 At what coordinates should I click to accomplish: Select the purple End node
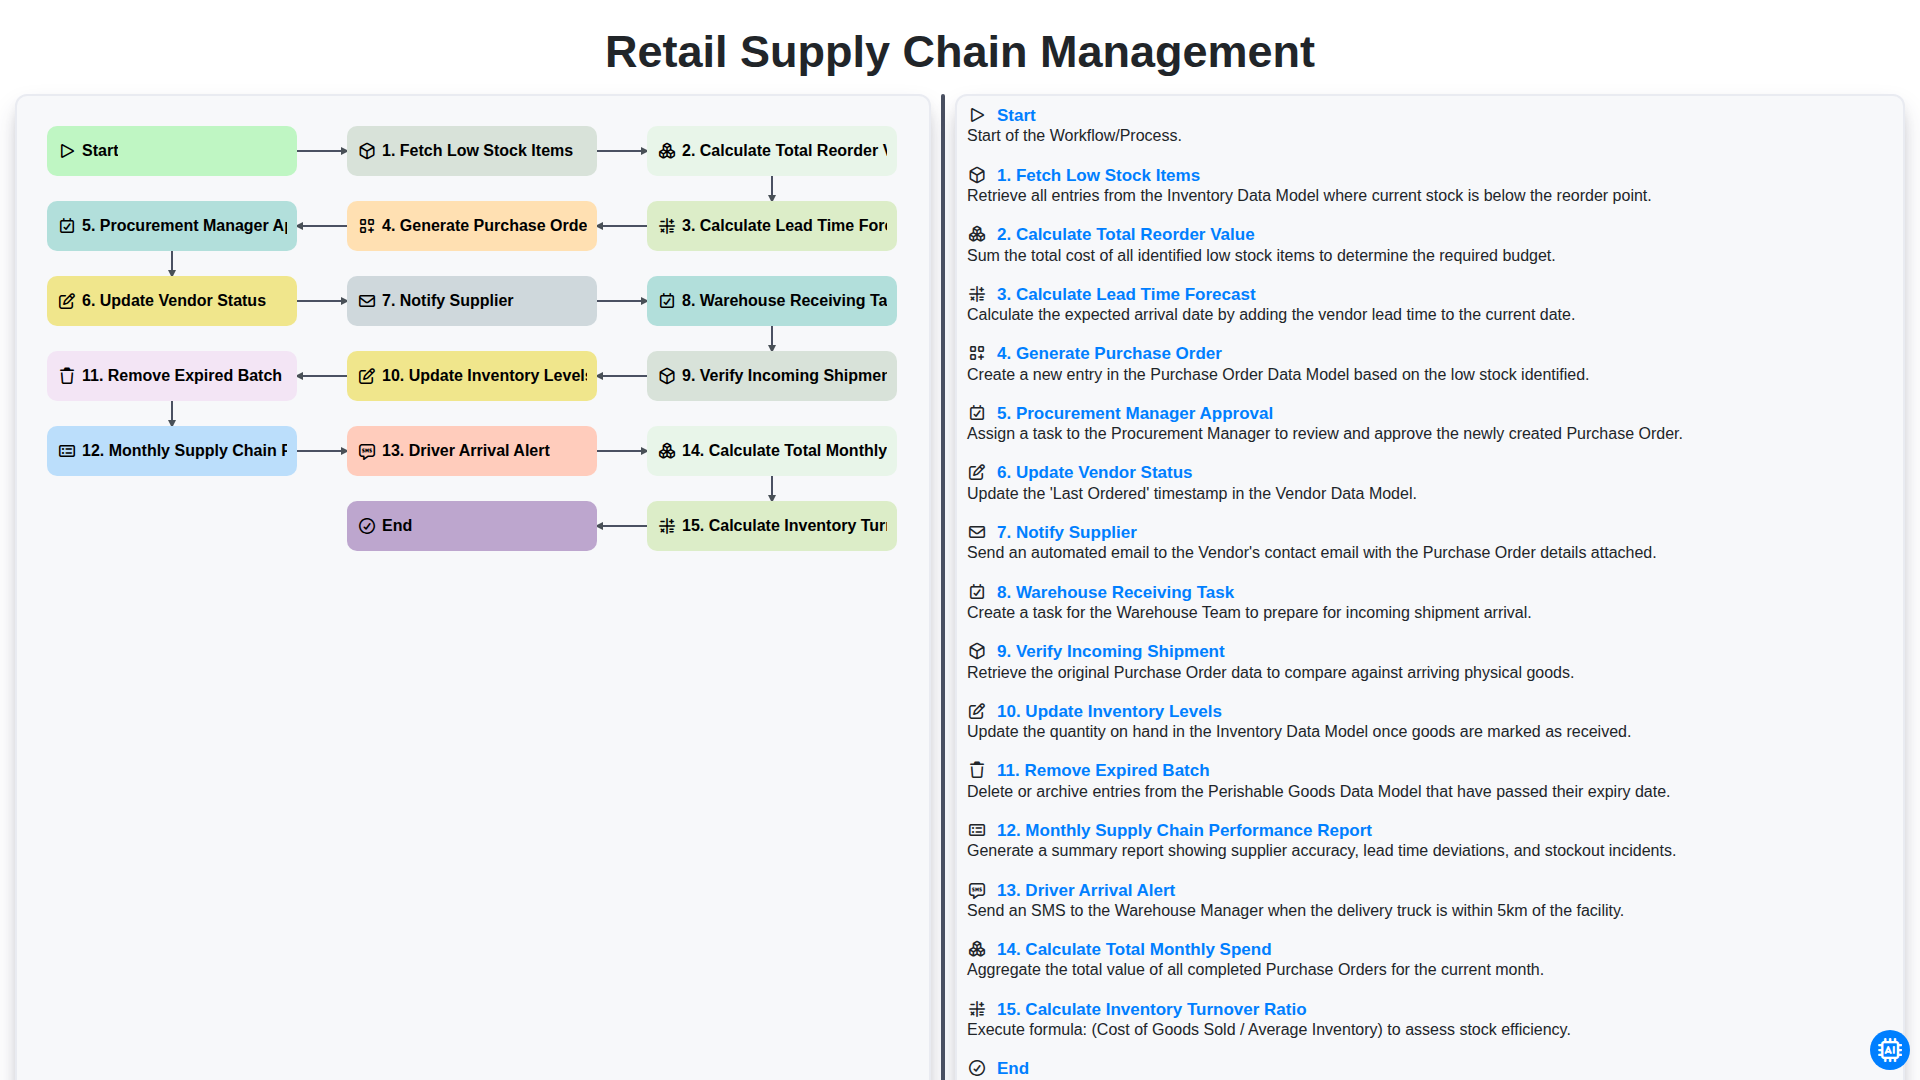[472, 526]
